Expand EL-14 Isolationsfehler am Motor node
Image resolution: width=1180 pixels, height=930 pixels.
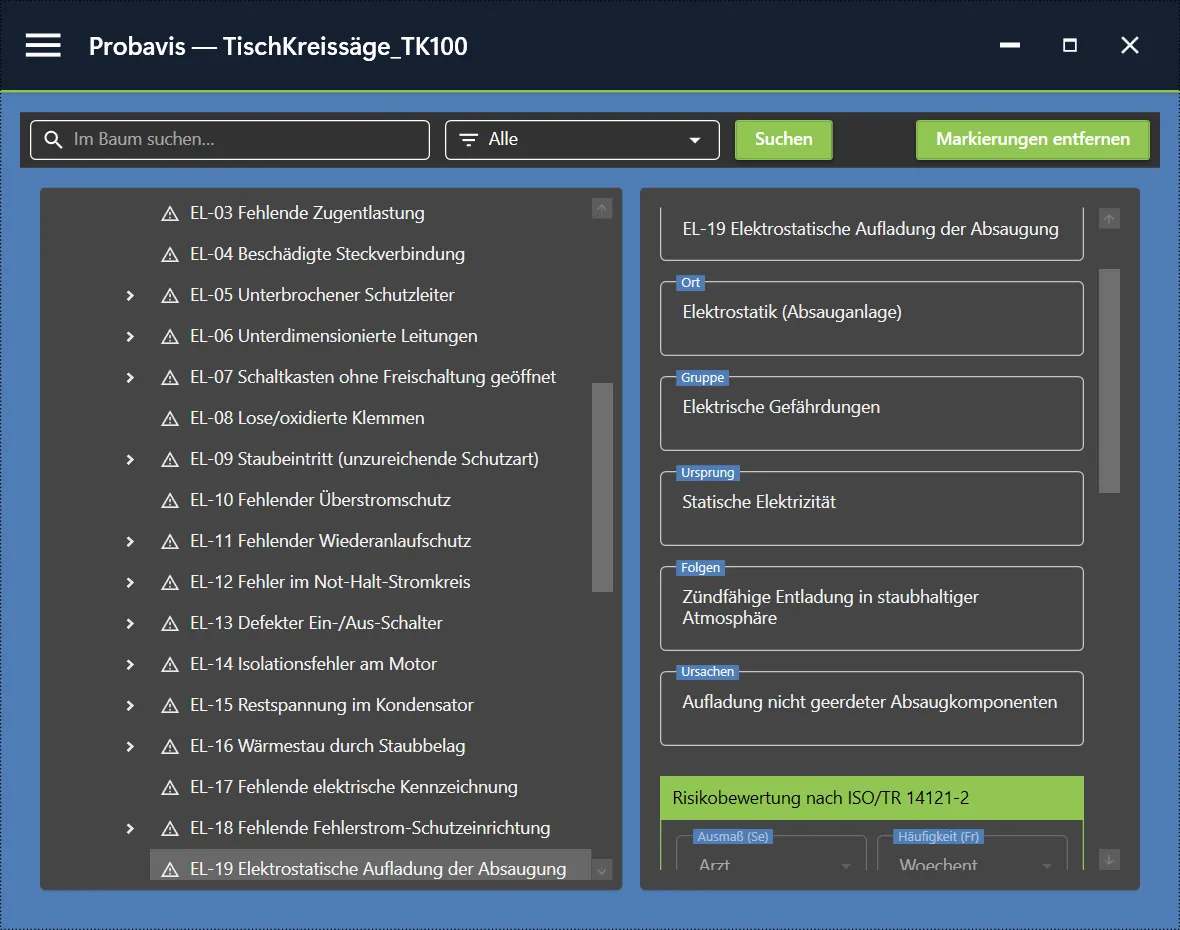[130, 664]
